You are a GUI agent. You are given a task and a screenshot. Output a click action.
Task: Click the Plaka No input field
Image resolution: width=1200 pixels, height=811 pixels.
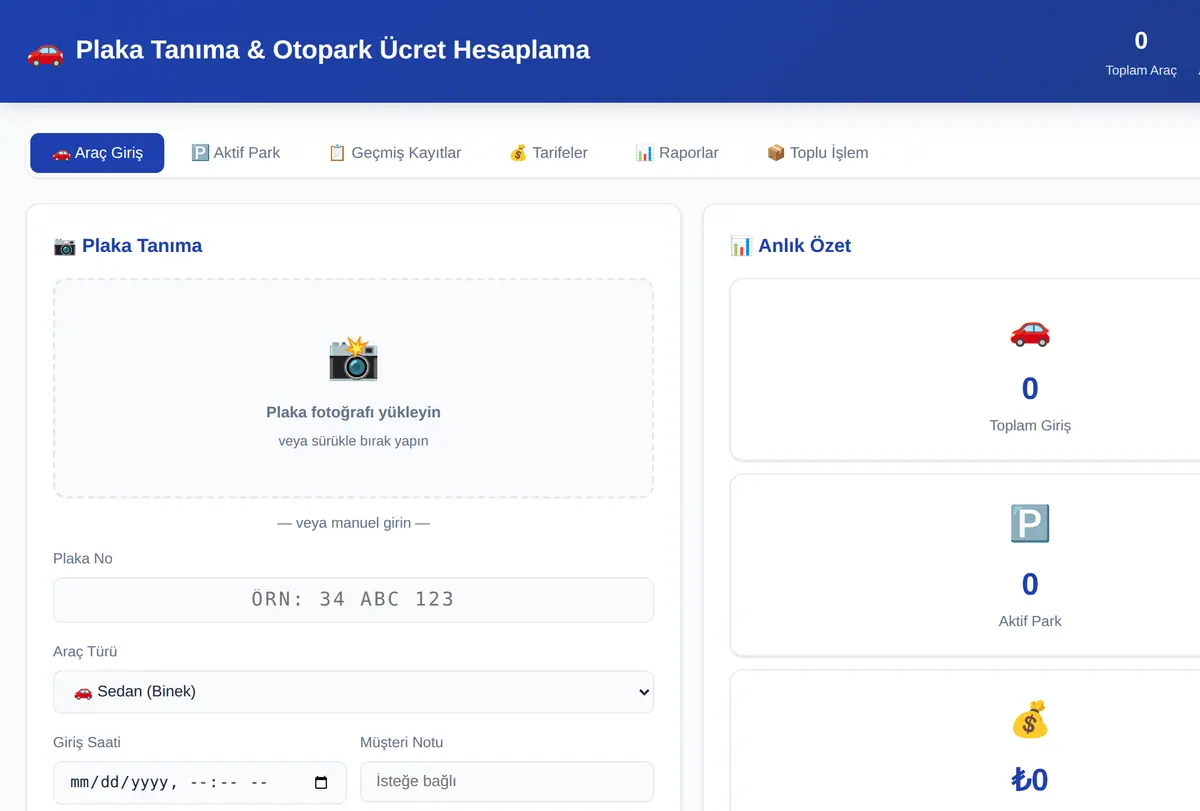(x=353, y=599)
